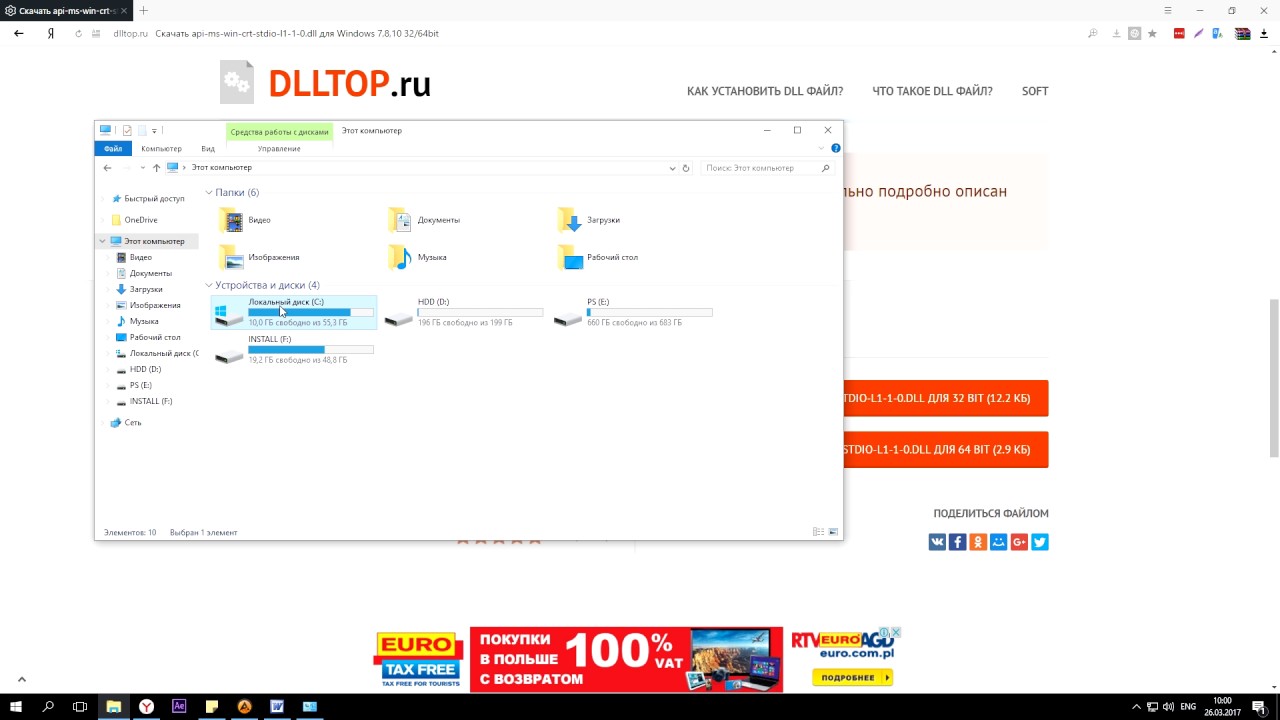The width and height of the screenshot is (1280, 720).
Task: Click the Windows Start button
Action: [x=15, y=706]
